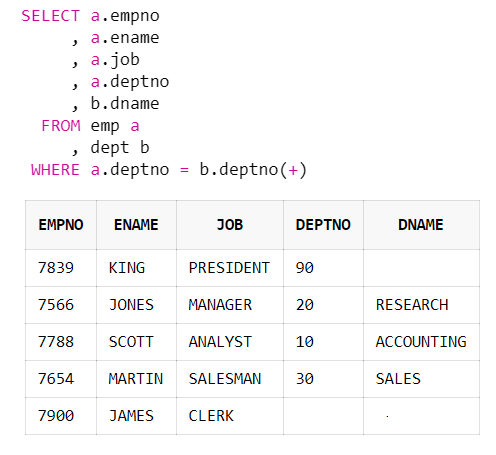The image size is (496, 455).
Task: Select cell 7566 in the EMPNO column
Action: point(61,305)
